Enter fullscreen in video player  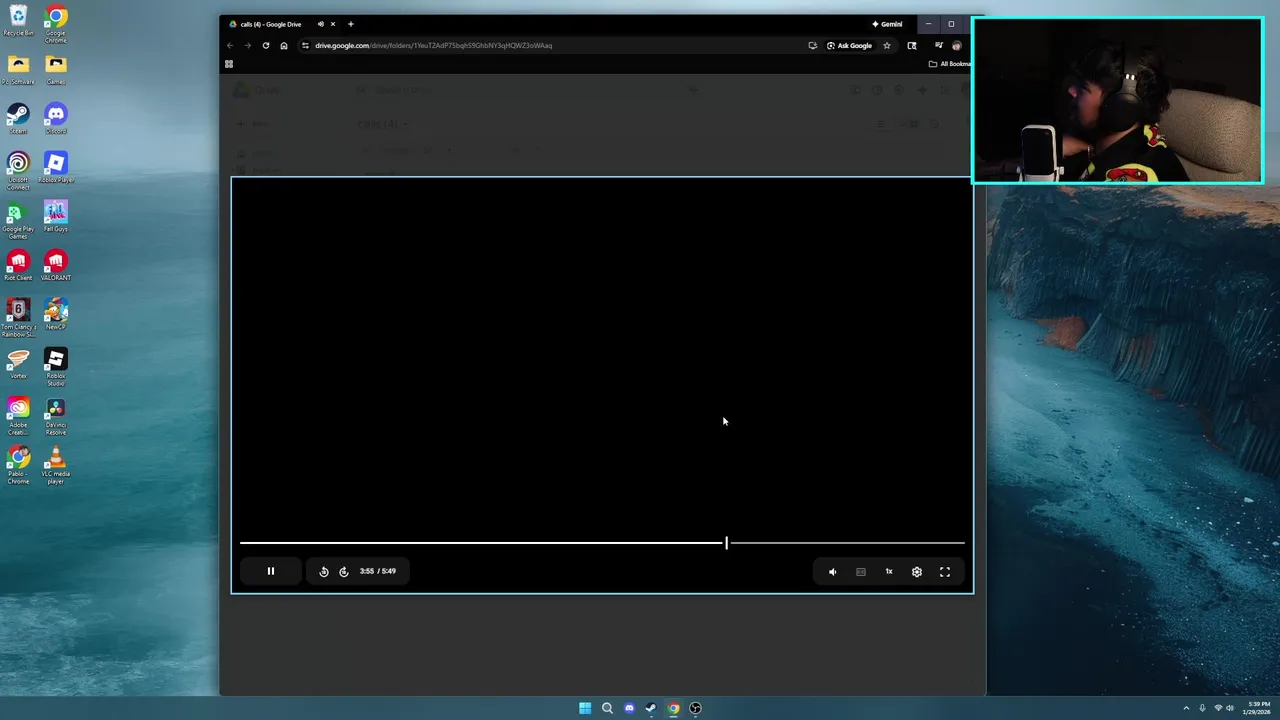click(945, 571)
